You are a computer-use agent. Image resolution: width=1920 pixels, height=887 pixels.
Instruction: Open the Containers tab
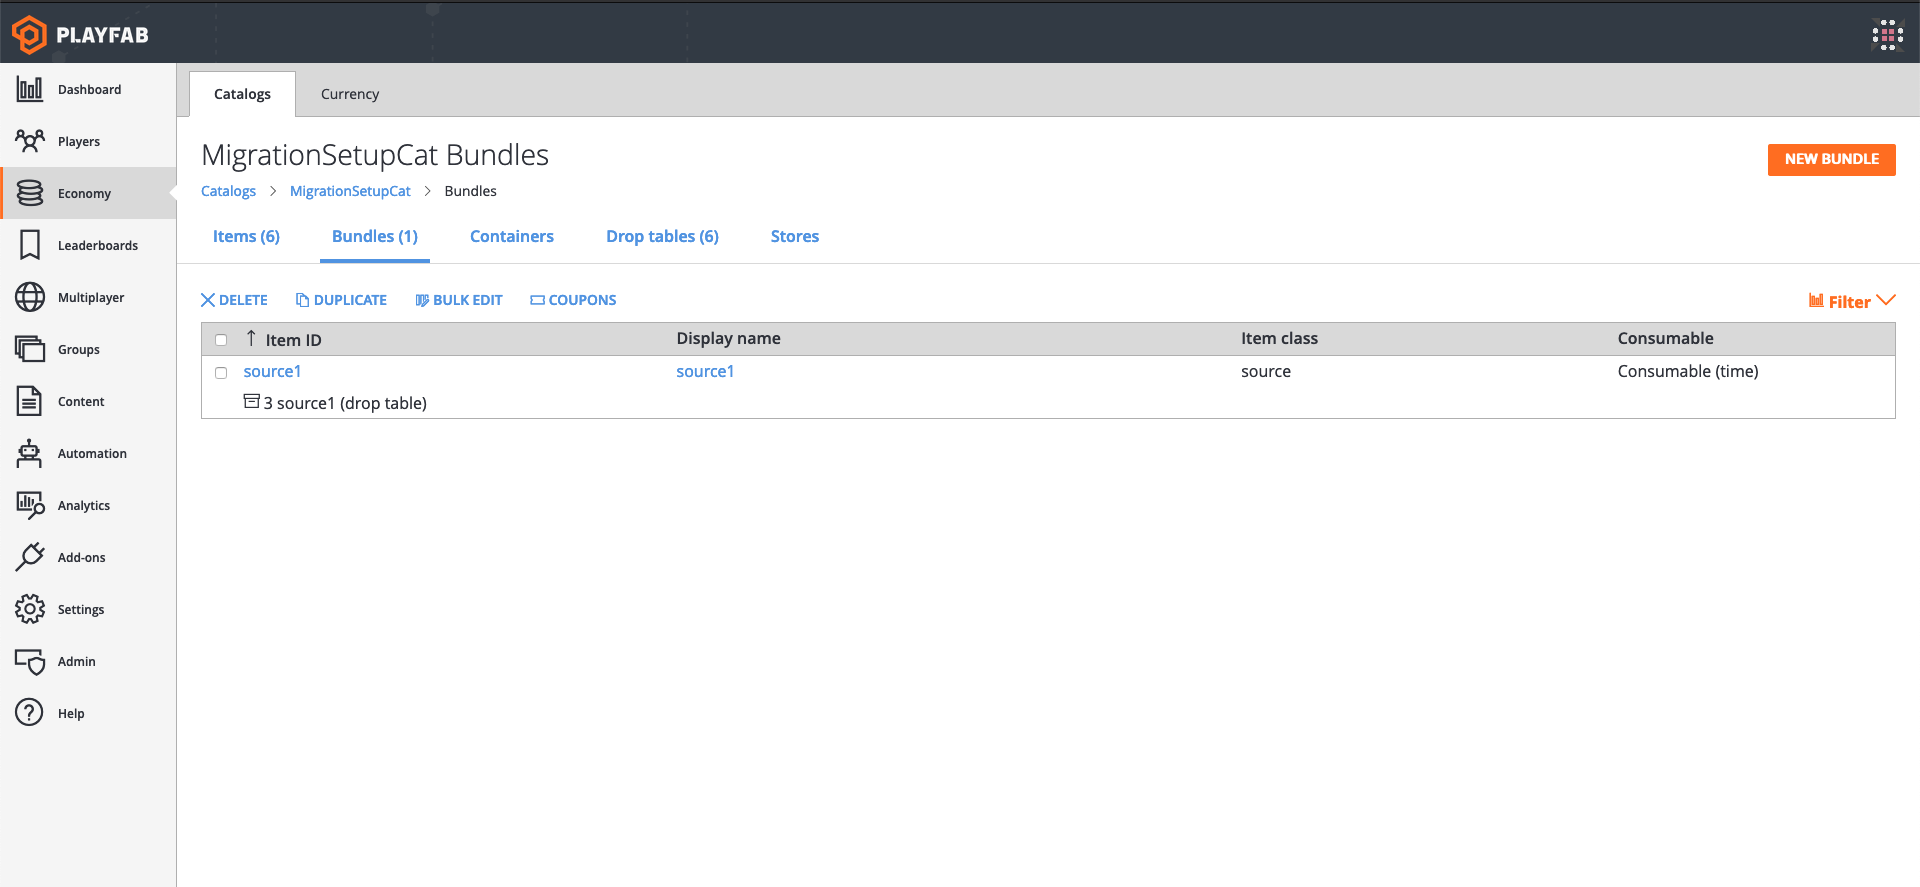(512, 237)
